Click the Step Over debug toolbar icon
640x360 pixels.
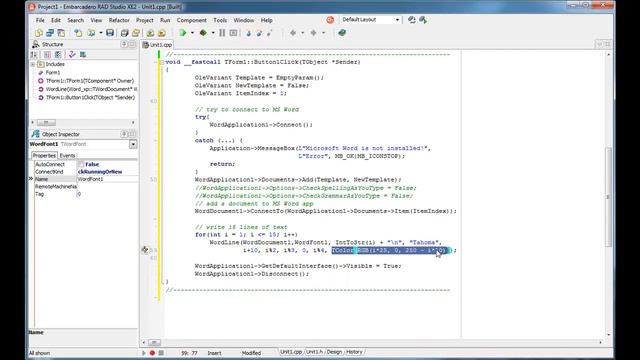pyautogui.click(x=259, y=33)
